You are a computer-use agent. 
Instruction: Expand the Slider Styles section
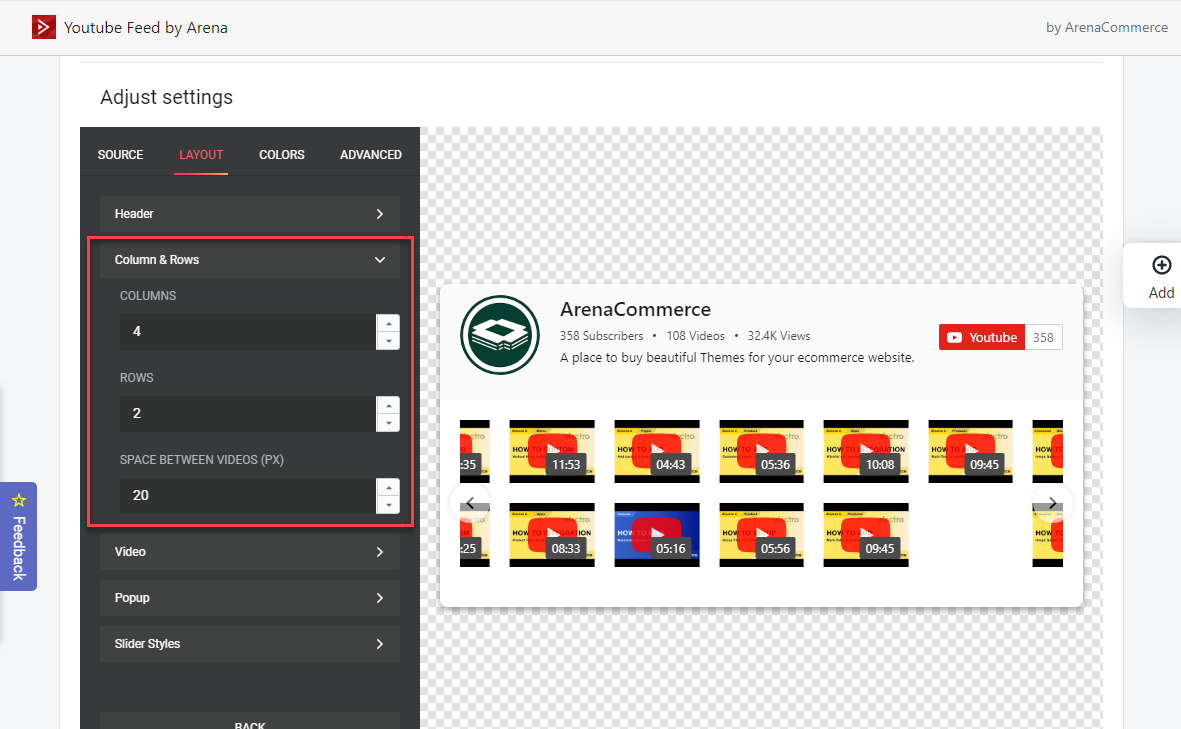coord(250,644)
